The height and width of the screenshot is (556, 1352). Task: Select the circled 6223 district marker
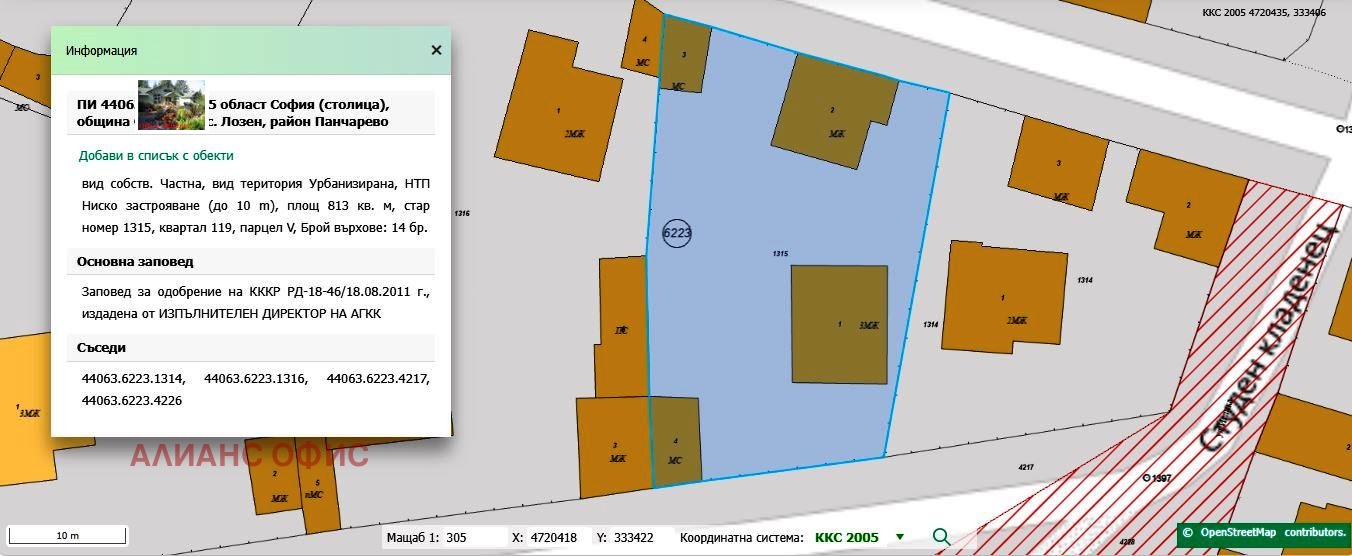[677, 233]
